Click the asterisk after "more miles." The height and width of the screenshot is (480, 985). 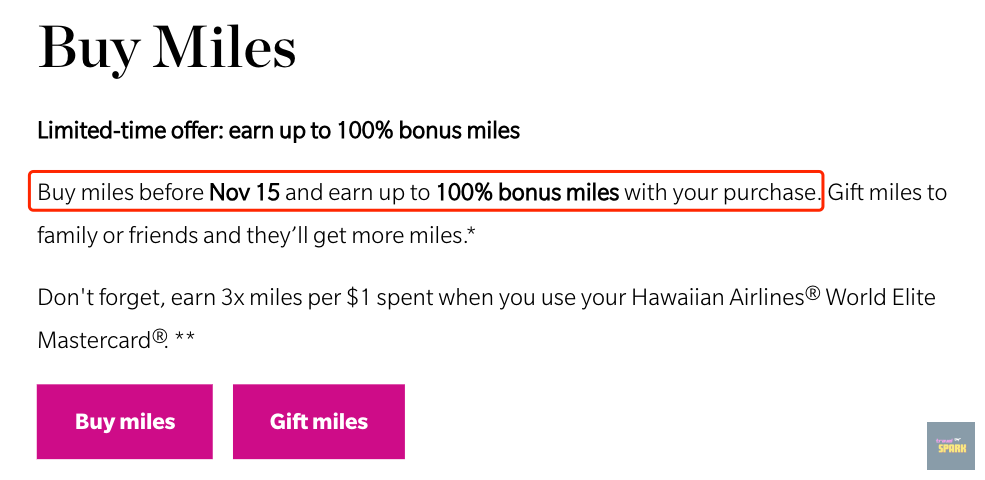(x=469, y=235)
